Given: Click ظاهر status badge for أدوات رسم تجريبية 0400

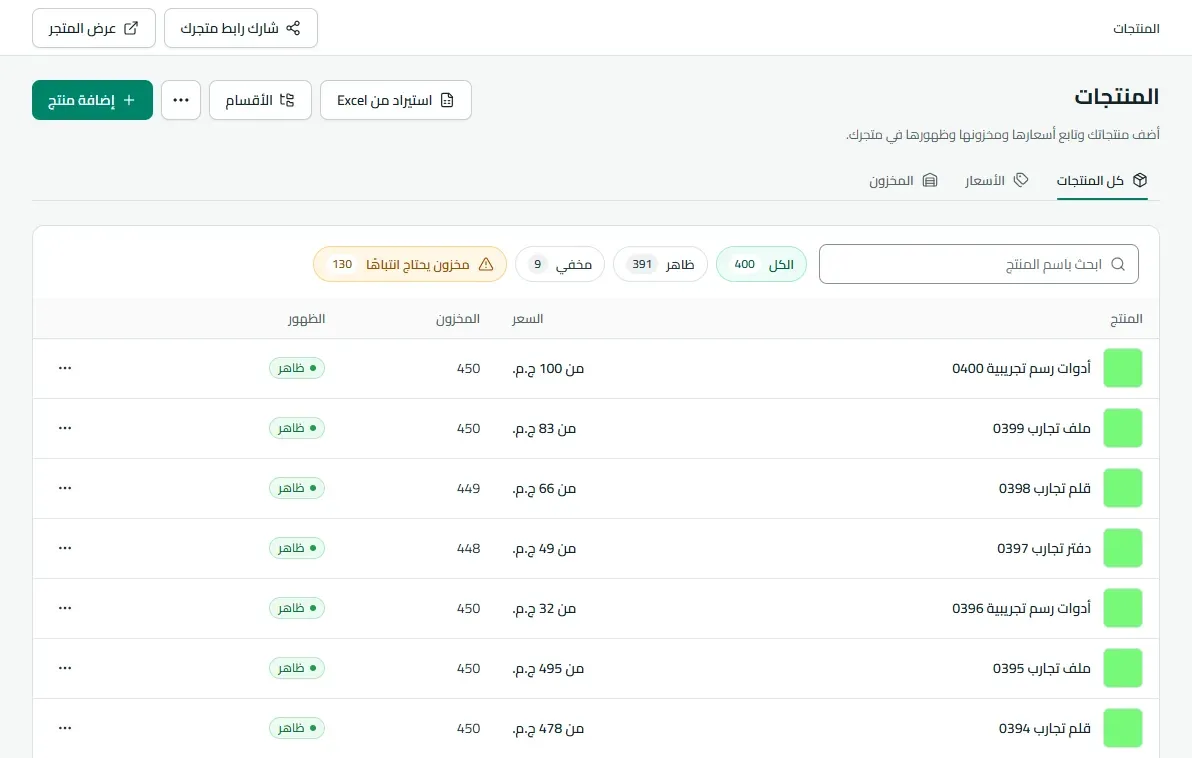Looking at the screenshot, I should tap(296, 368).
